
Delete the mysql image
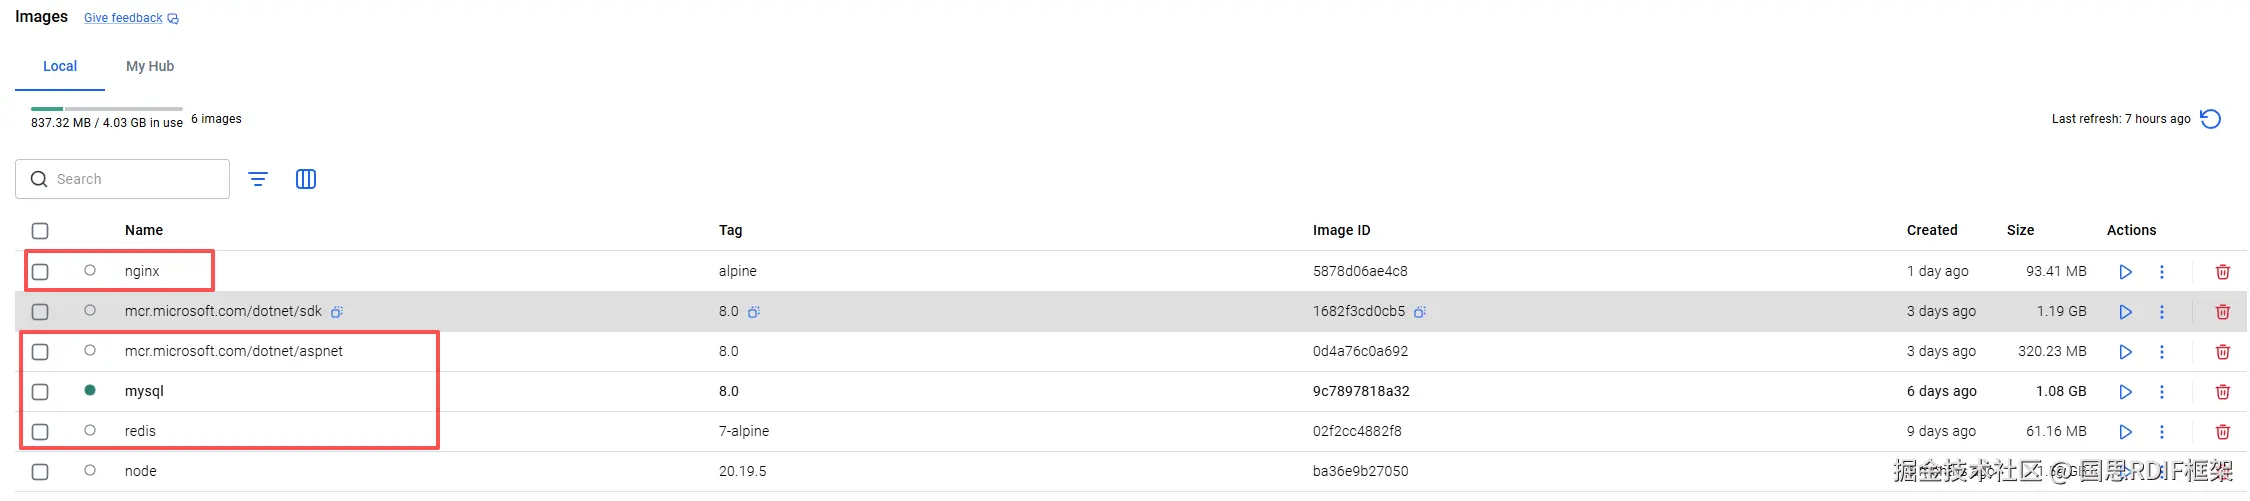click(2223, 392)
